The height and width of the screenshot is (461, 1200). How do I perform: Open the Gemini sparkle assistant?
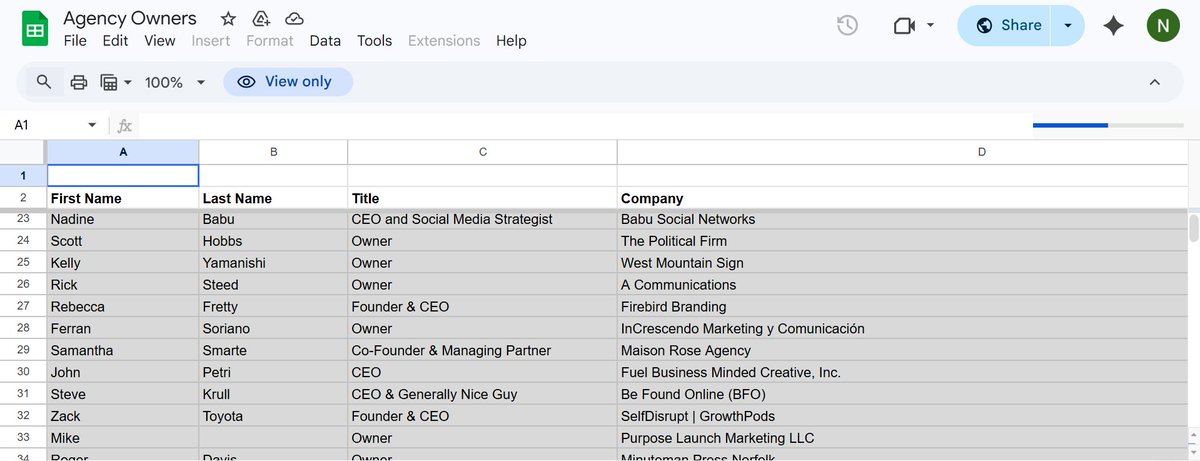tap(1113, 26)
